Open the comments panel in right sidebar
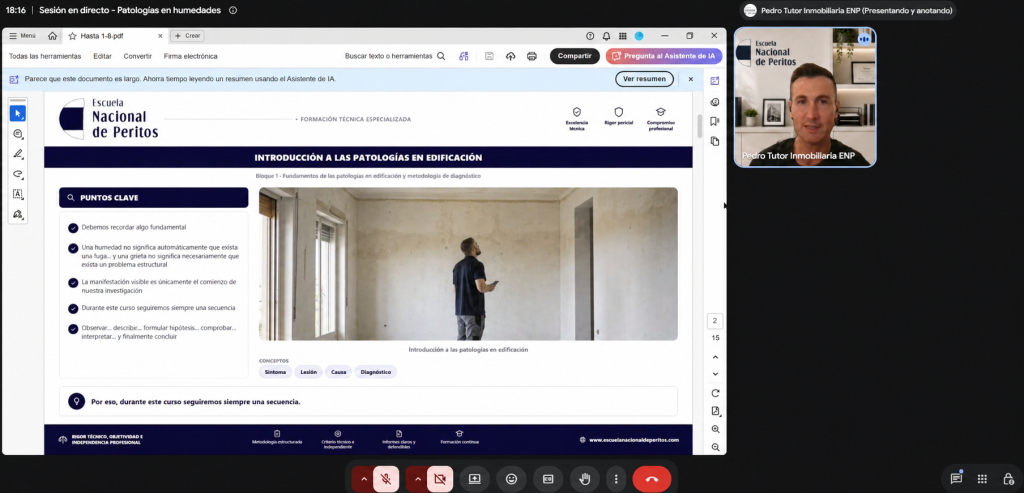This screenshot has width=1024, height=493. coord(715,102)
